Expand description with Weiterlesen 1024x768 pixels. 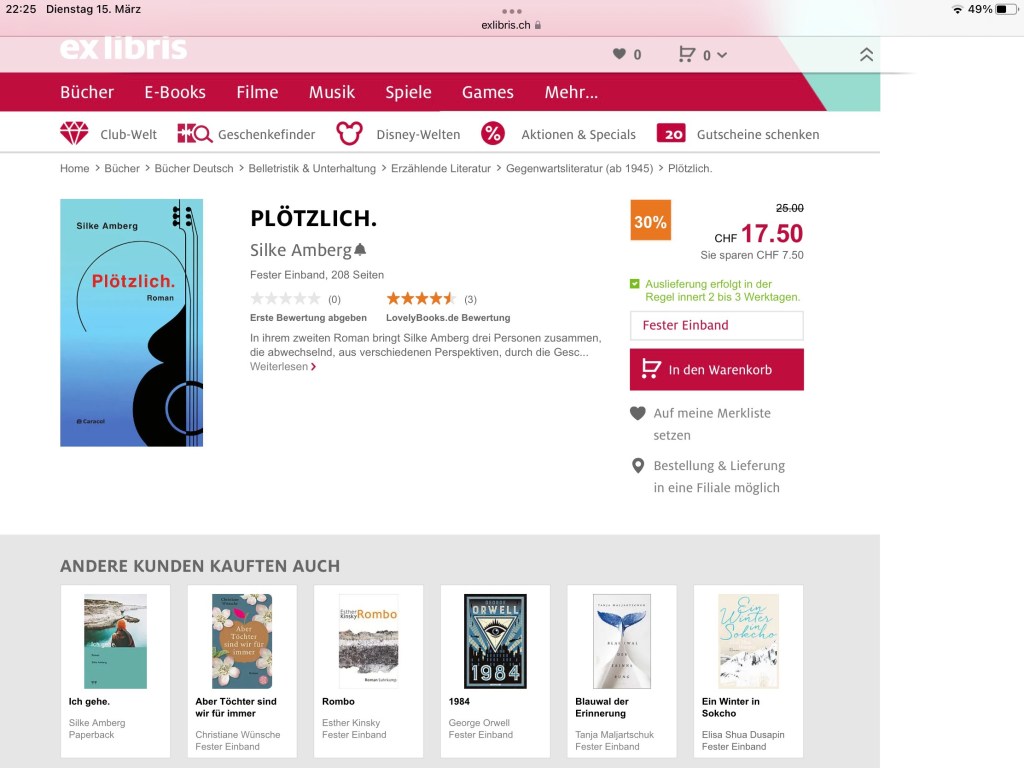(x=283, y=367)
